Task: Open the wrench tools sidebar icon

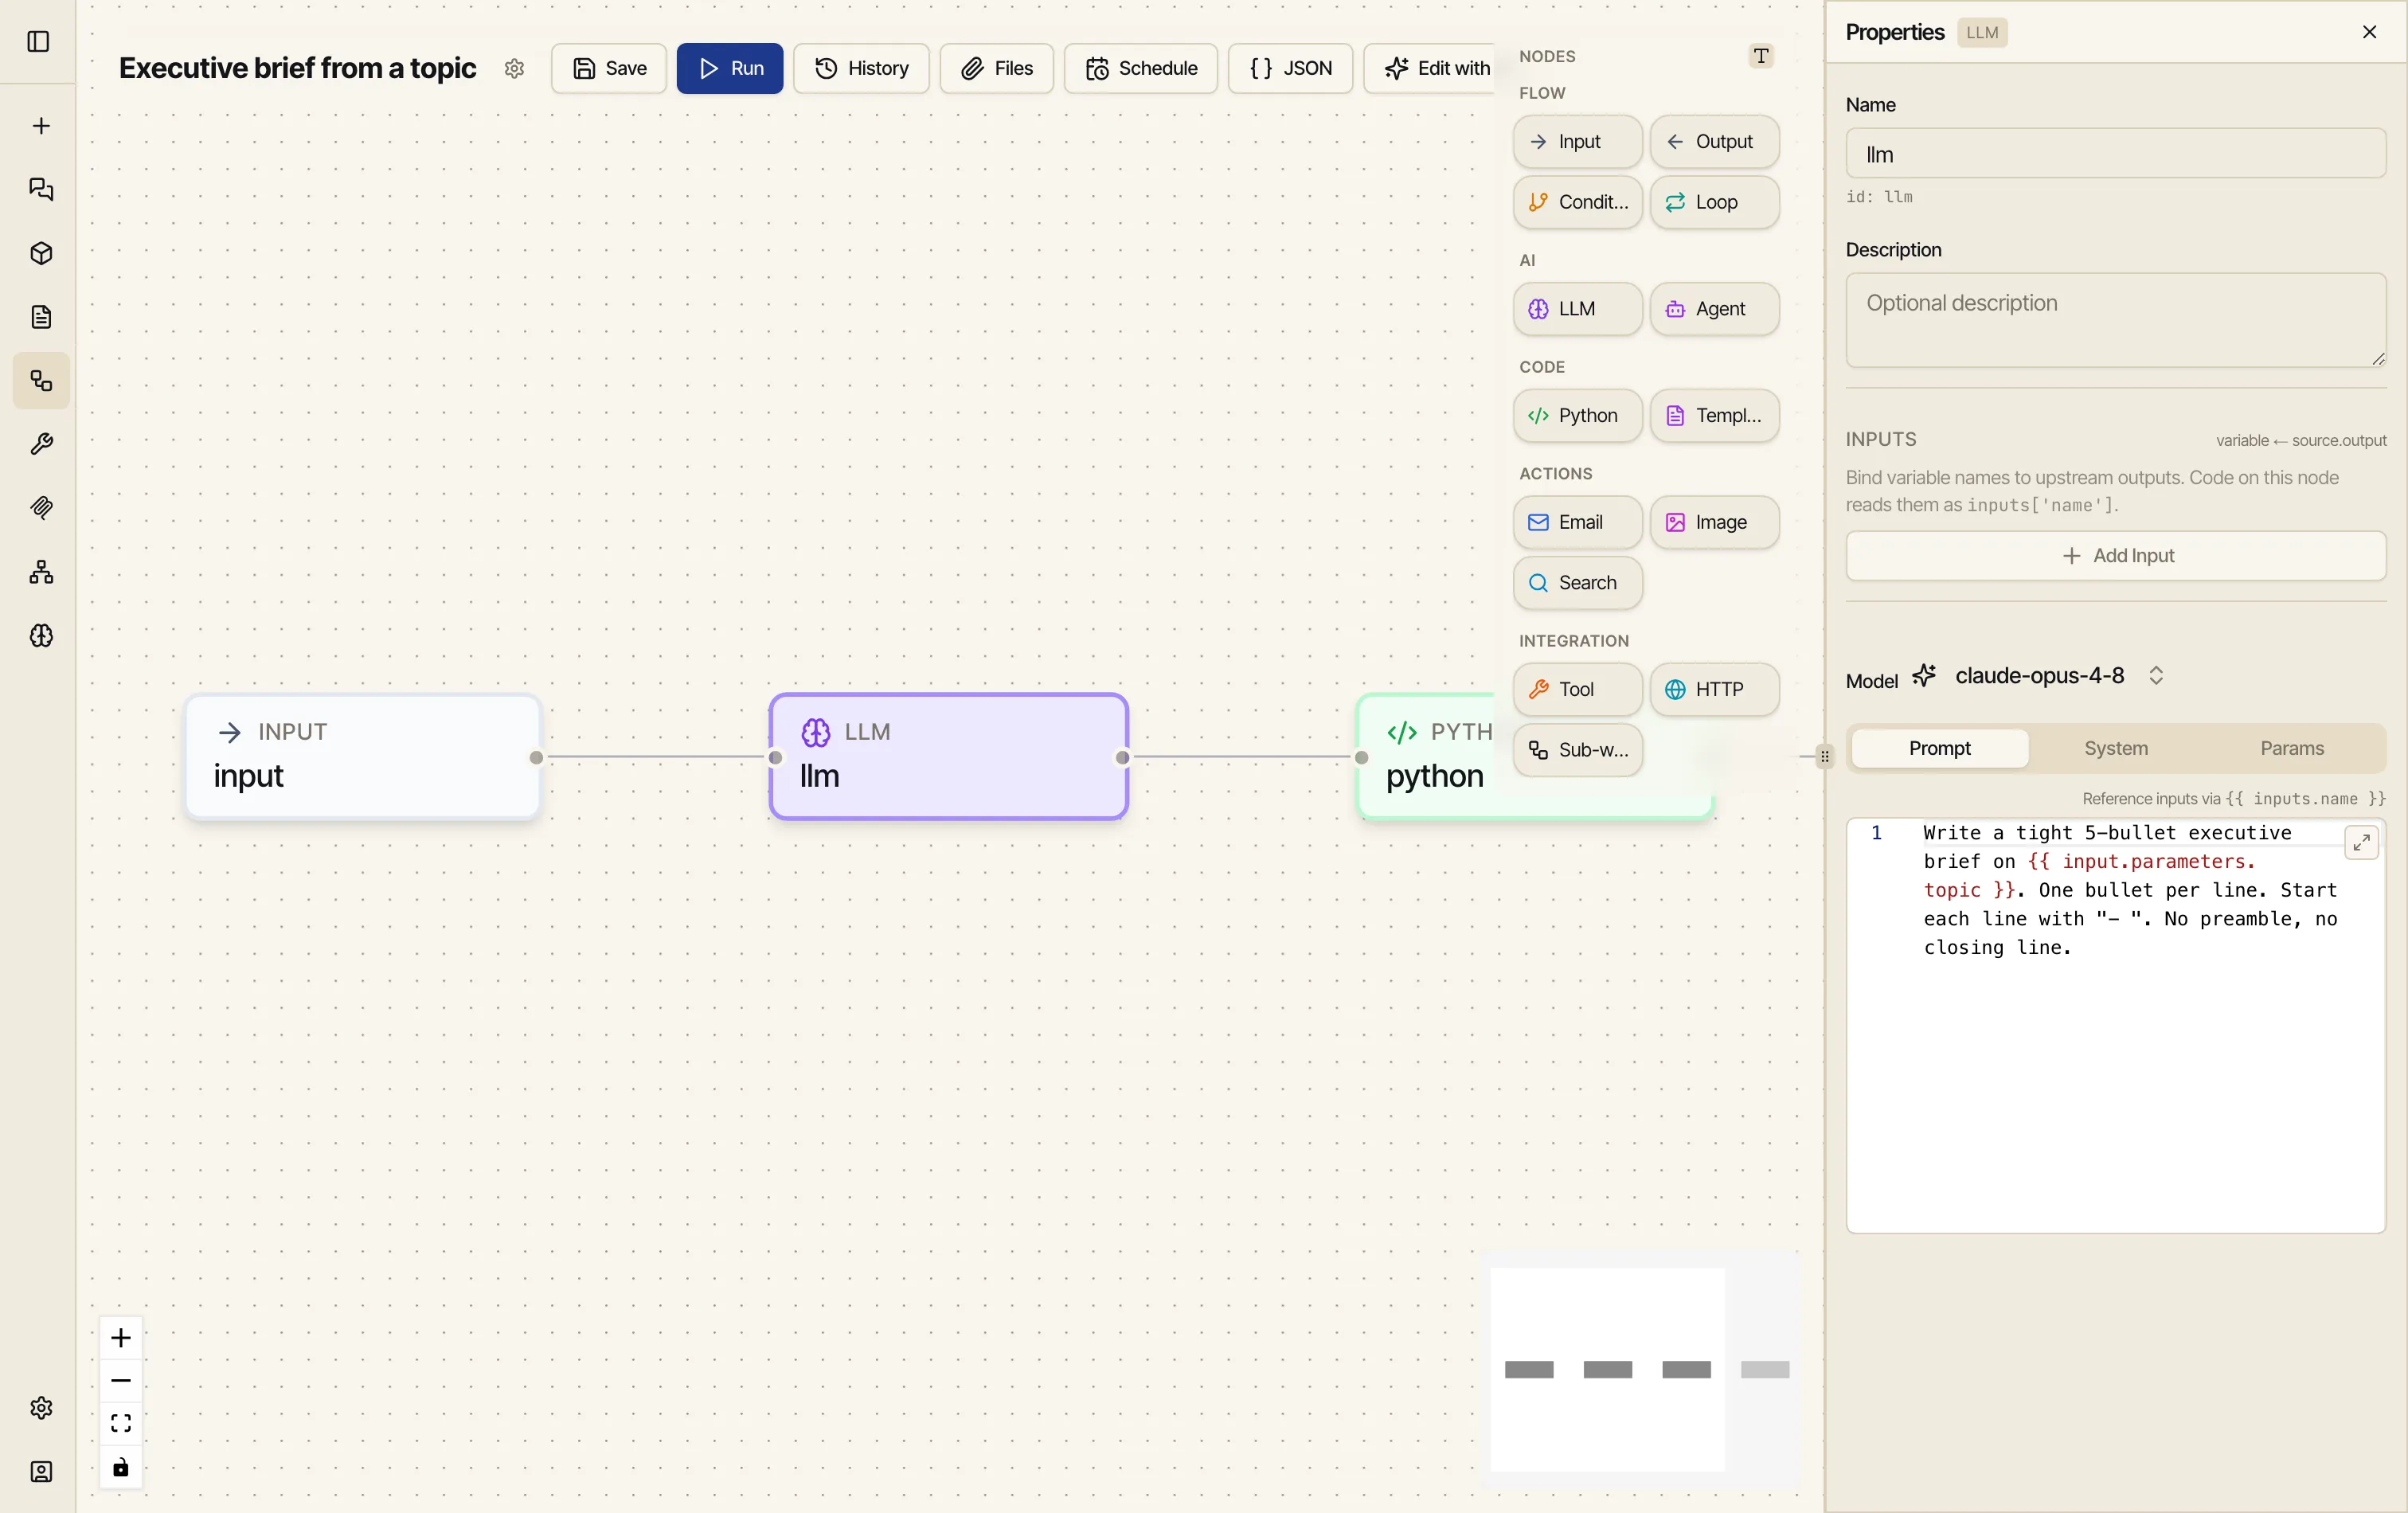Action: click(x=41, y=445)
